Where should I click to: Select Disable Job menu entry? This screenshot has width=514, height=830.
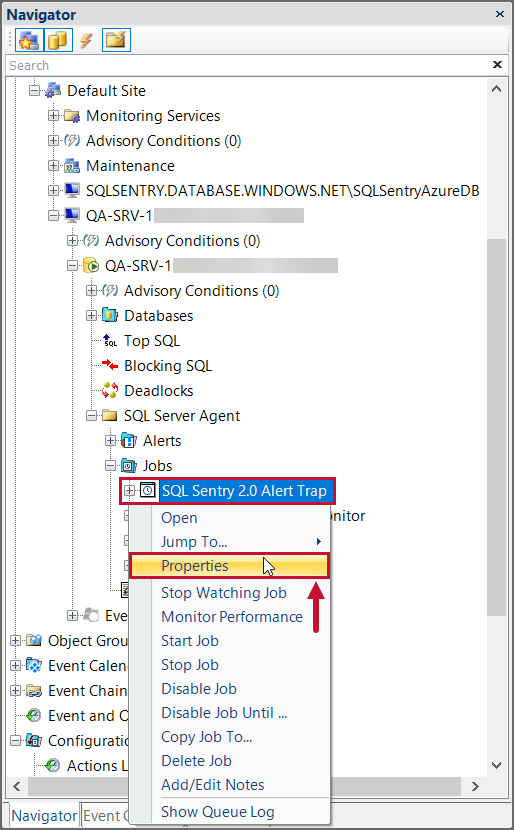tap(229, 689)
